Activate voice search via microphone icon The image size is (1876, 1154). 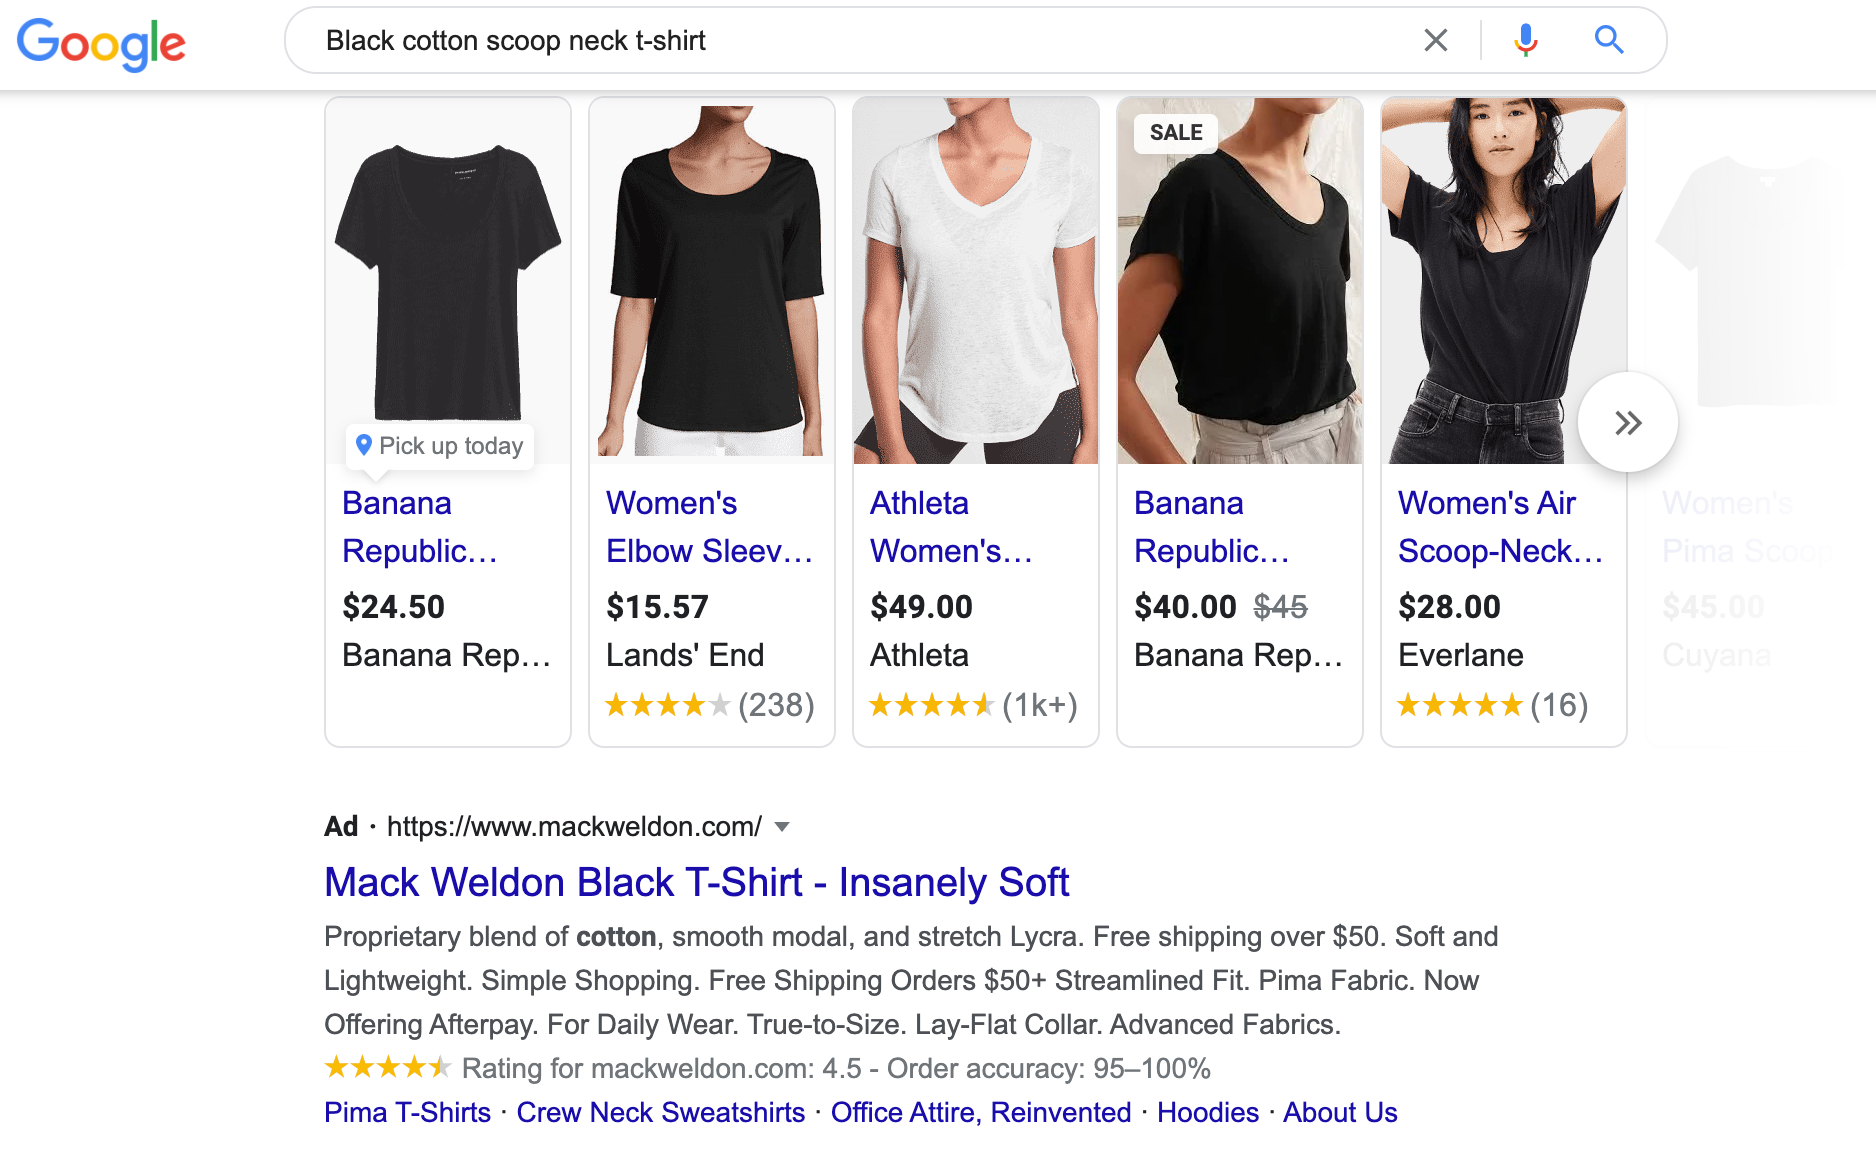point(1524,40)
